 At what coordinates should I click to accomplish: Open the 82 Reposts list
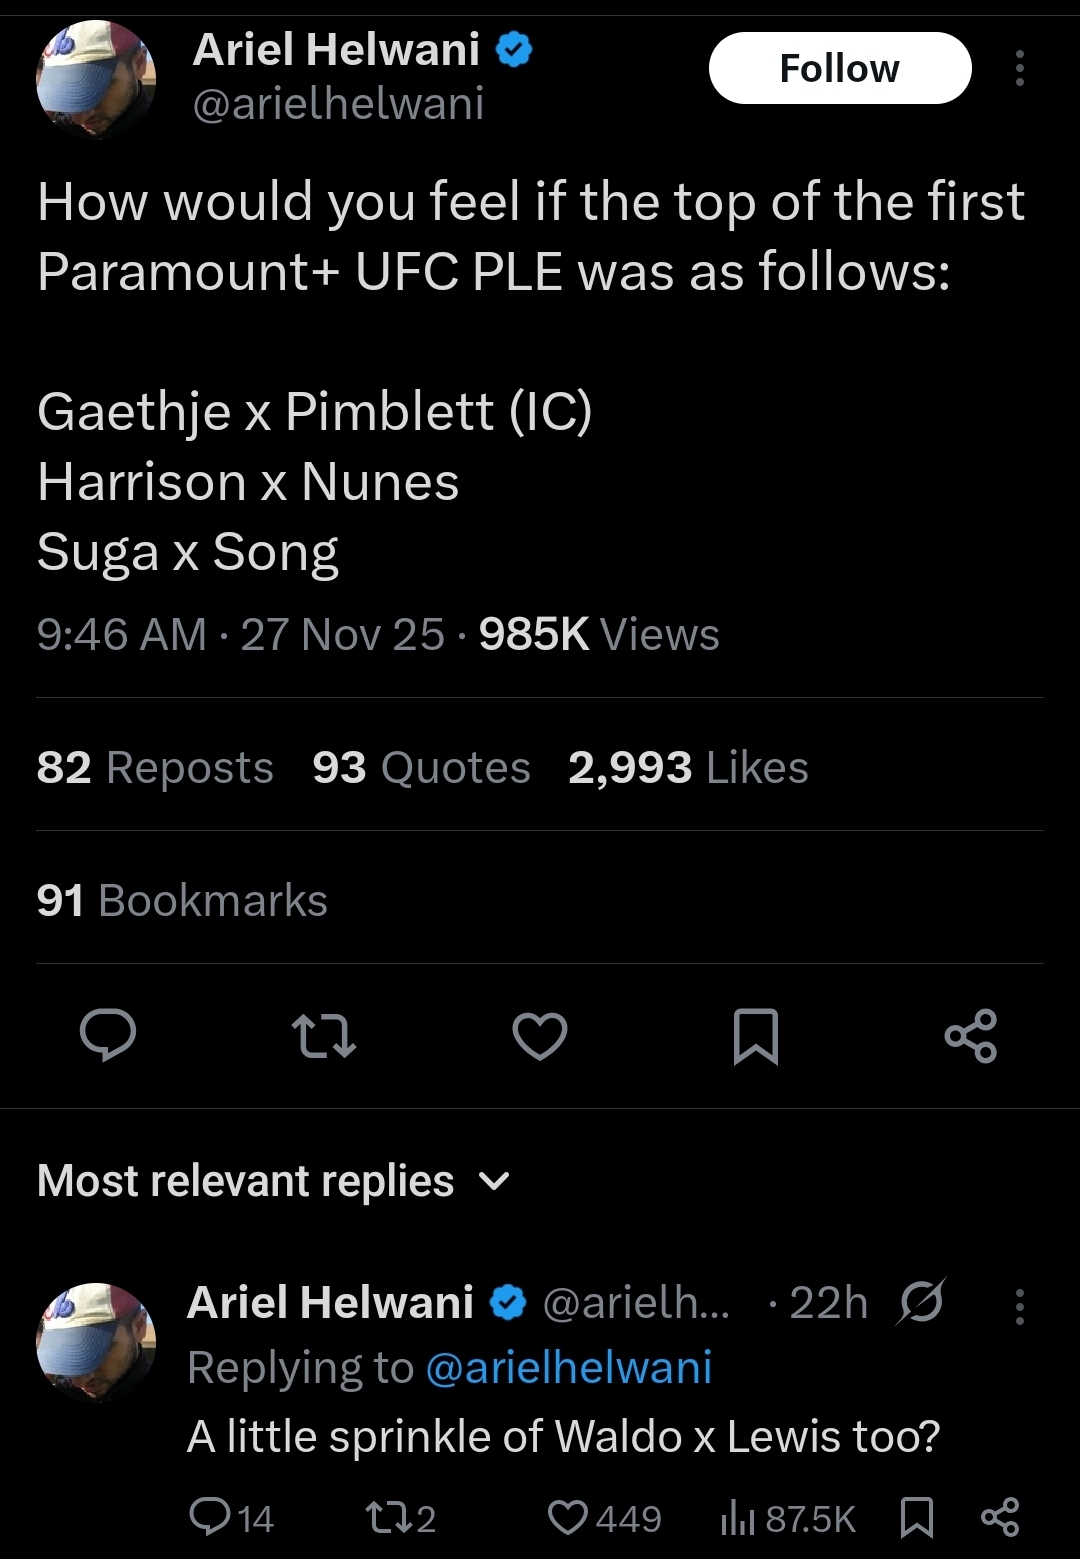click(x=155, y=767)
